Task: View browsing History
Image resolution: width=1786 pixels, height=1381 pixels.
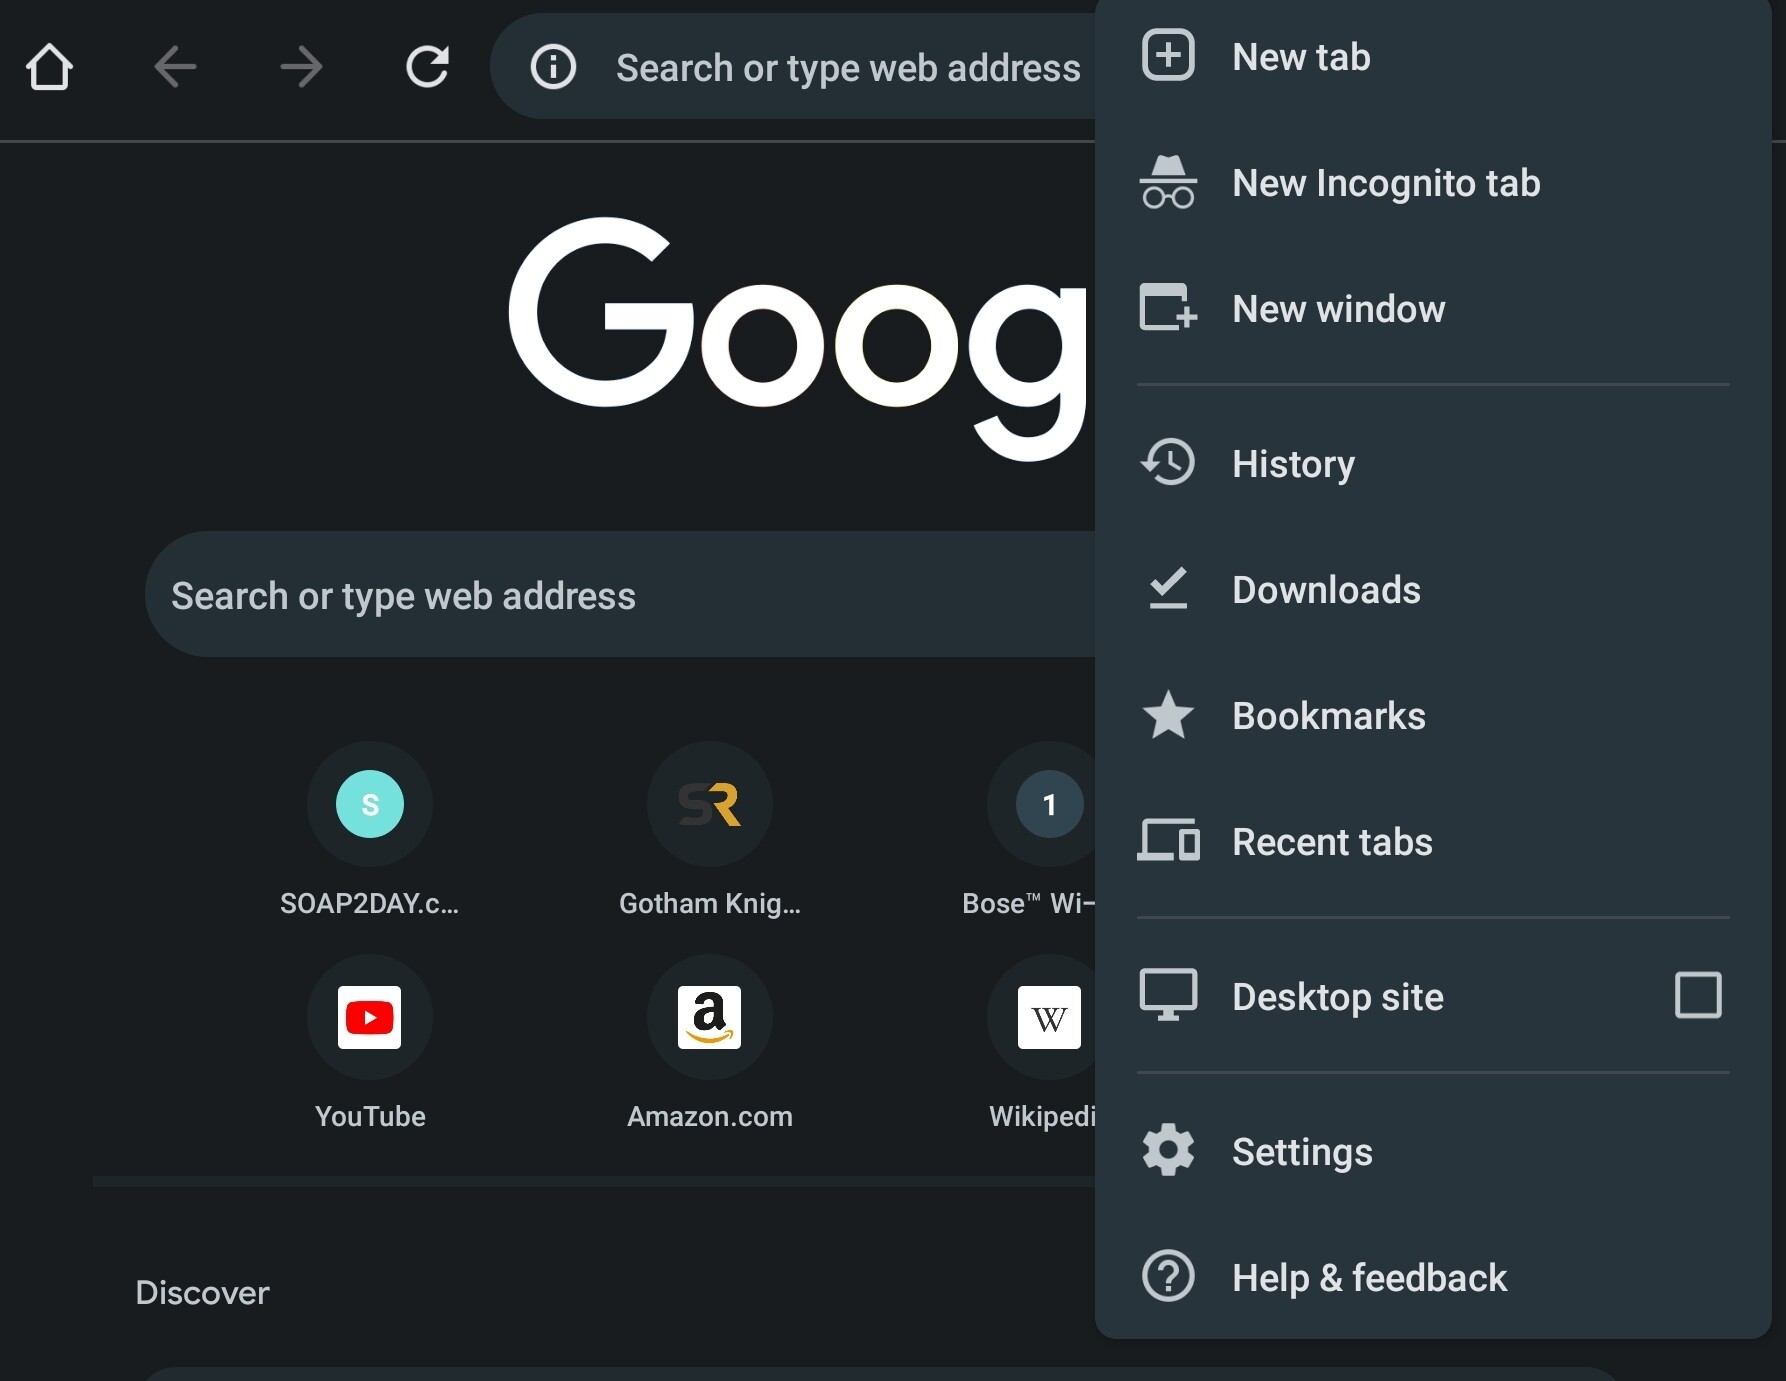Action: click(x=1293, y=463)
